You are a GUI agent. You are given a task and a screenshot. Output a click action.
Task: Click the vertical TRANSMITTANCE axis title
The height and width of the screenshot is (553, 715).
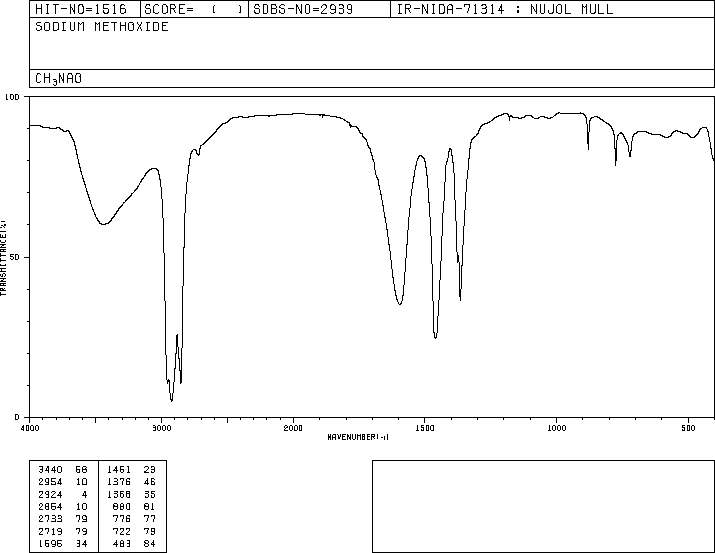[3, 258]
